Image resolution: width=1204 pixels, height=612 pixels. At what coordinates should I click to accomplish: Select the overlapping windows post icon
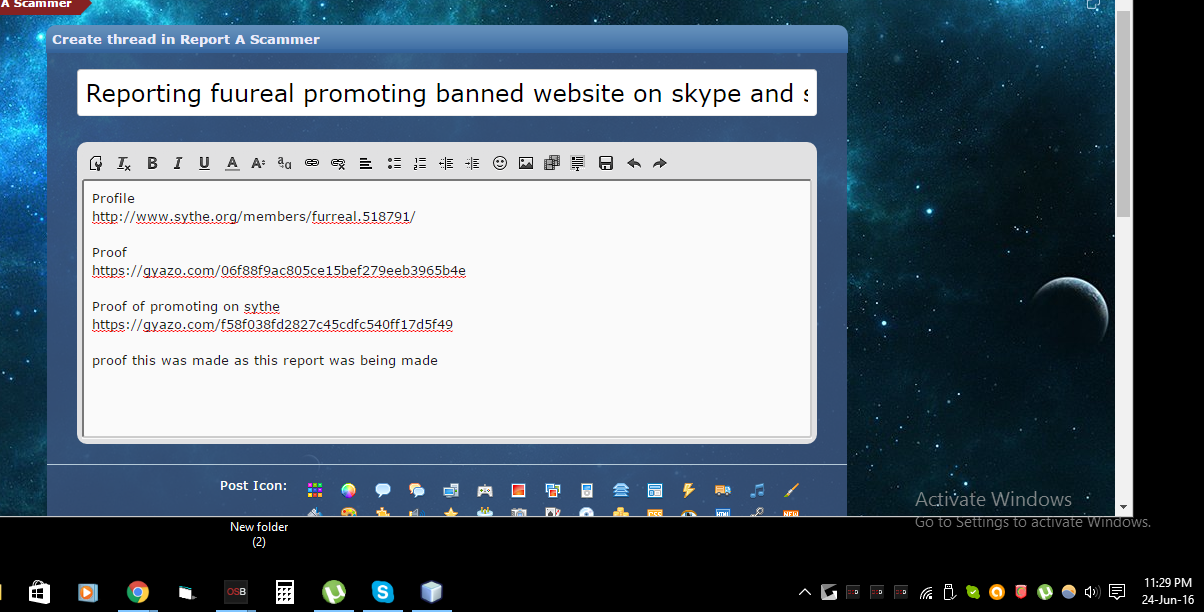pos(553,490)
